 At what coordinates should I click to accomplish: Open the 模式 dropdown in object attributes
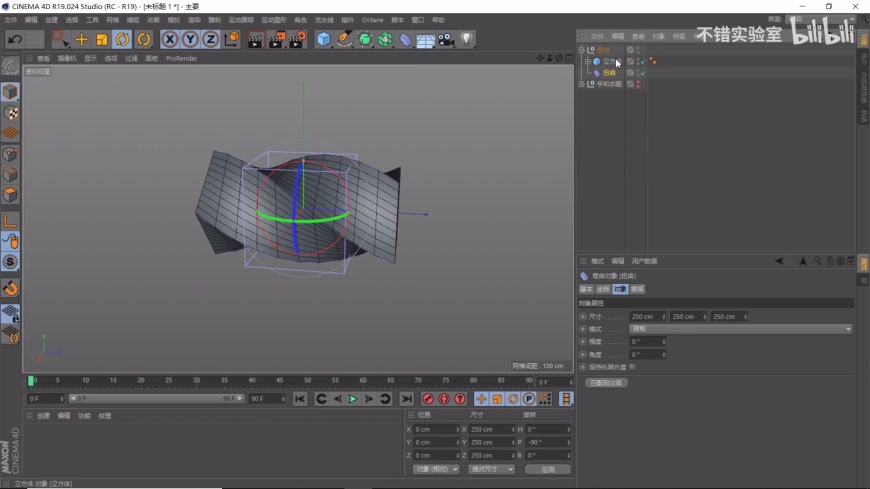coord(740,329)
